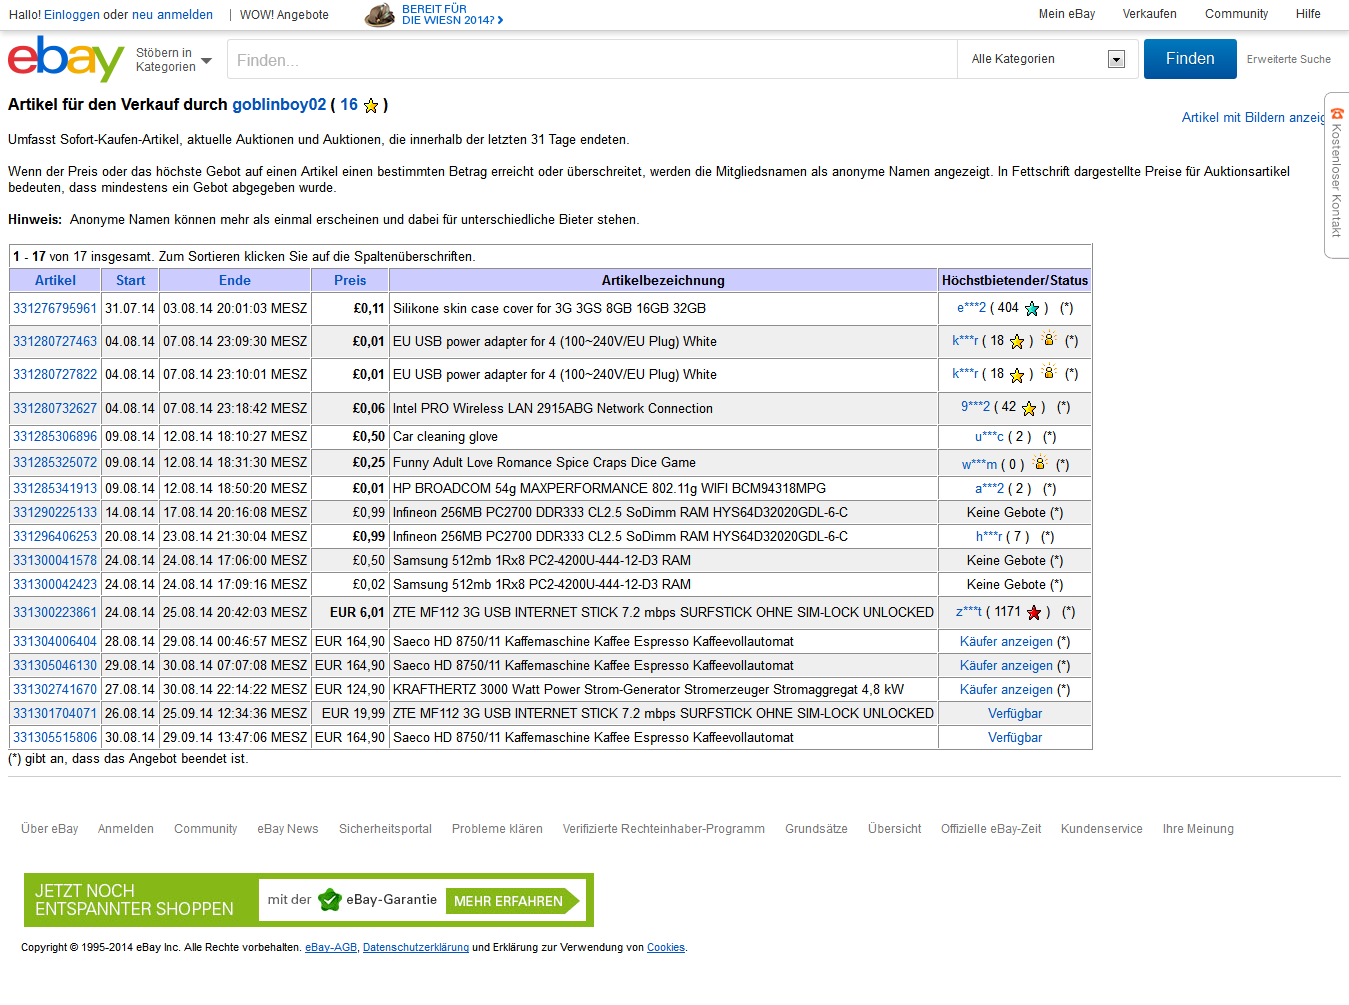Sort by Start column header

pyautogui.click(x=130, y=281)
